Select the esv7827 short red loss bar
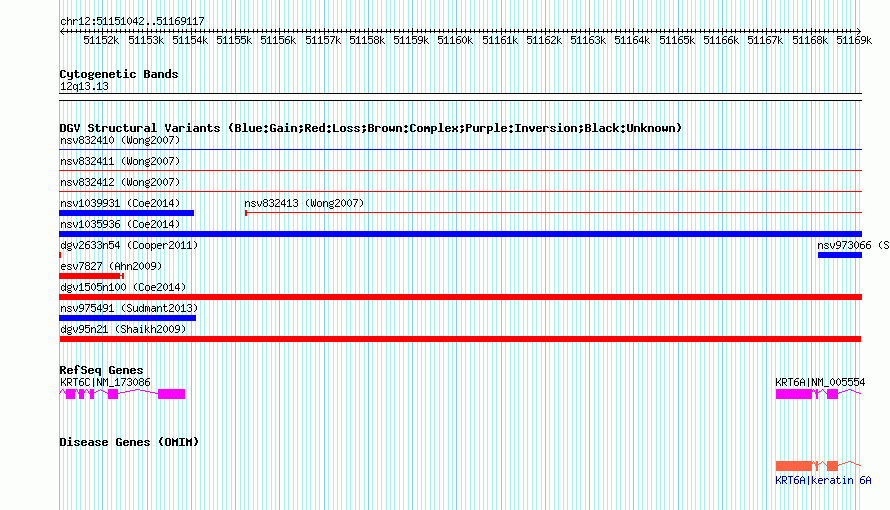The width and height of the screenshot is (890, 510). tap(91, 276)
